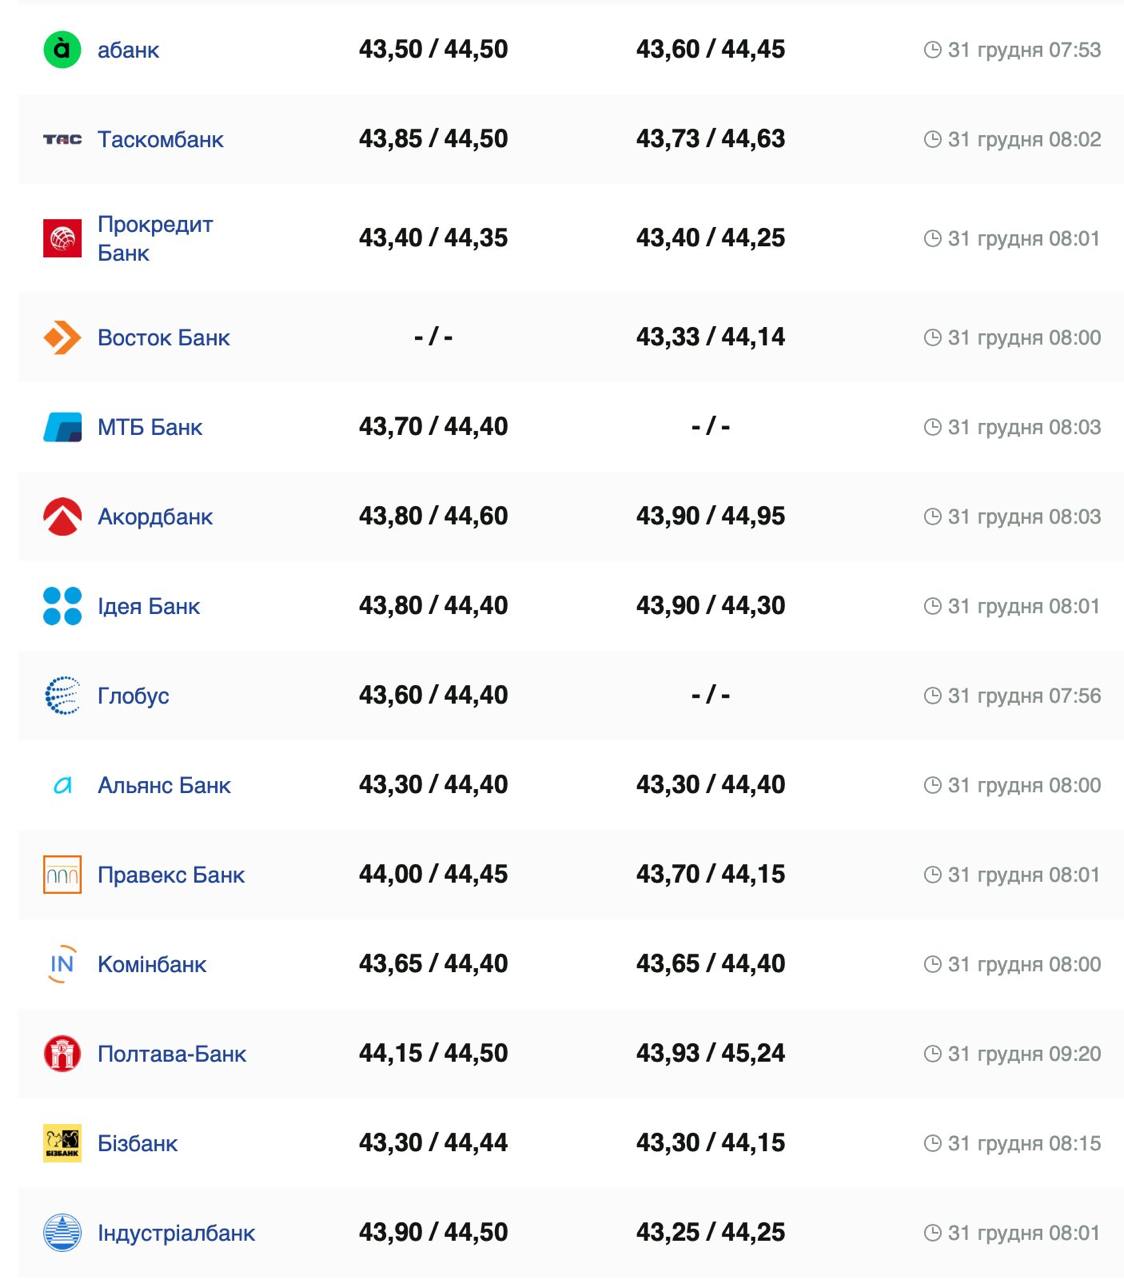Screen dimensions: 1124x1280
Task: Click the orange Vostok Bank arrow logo
Action: (62, 337)
